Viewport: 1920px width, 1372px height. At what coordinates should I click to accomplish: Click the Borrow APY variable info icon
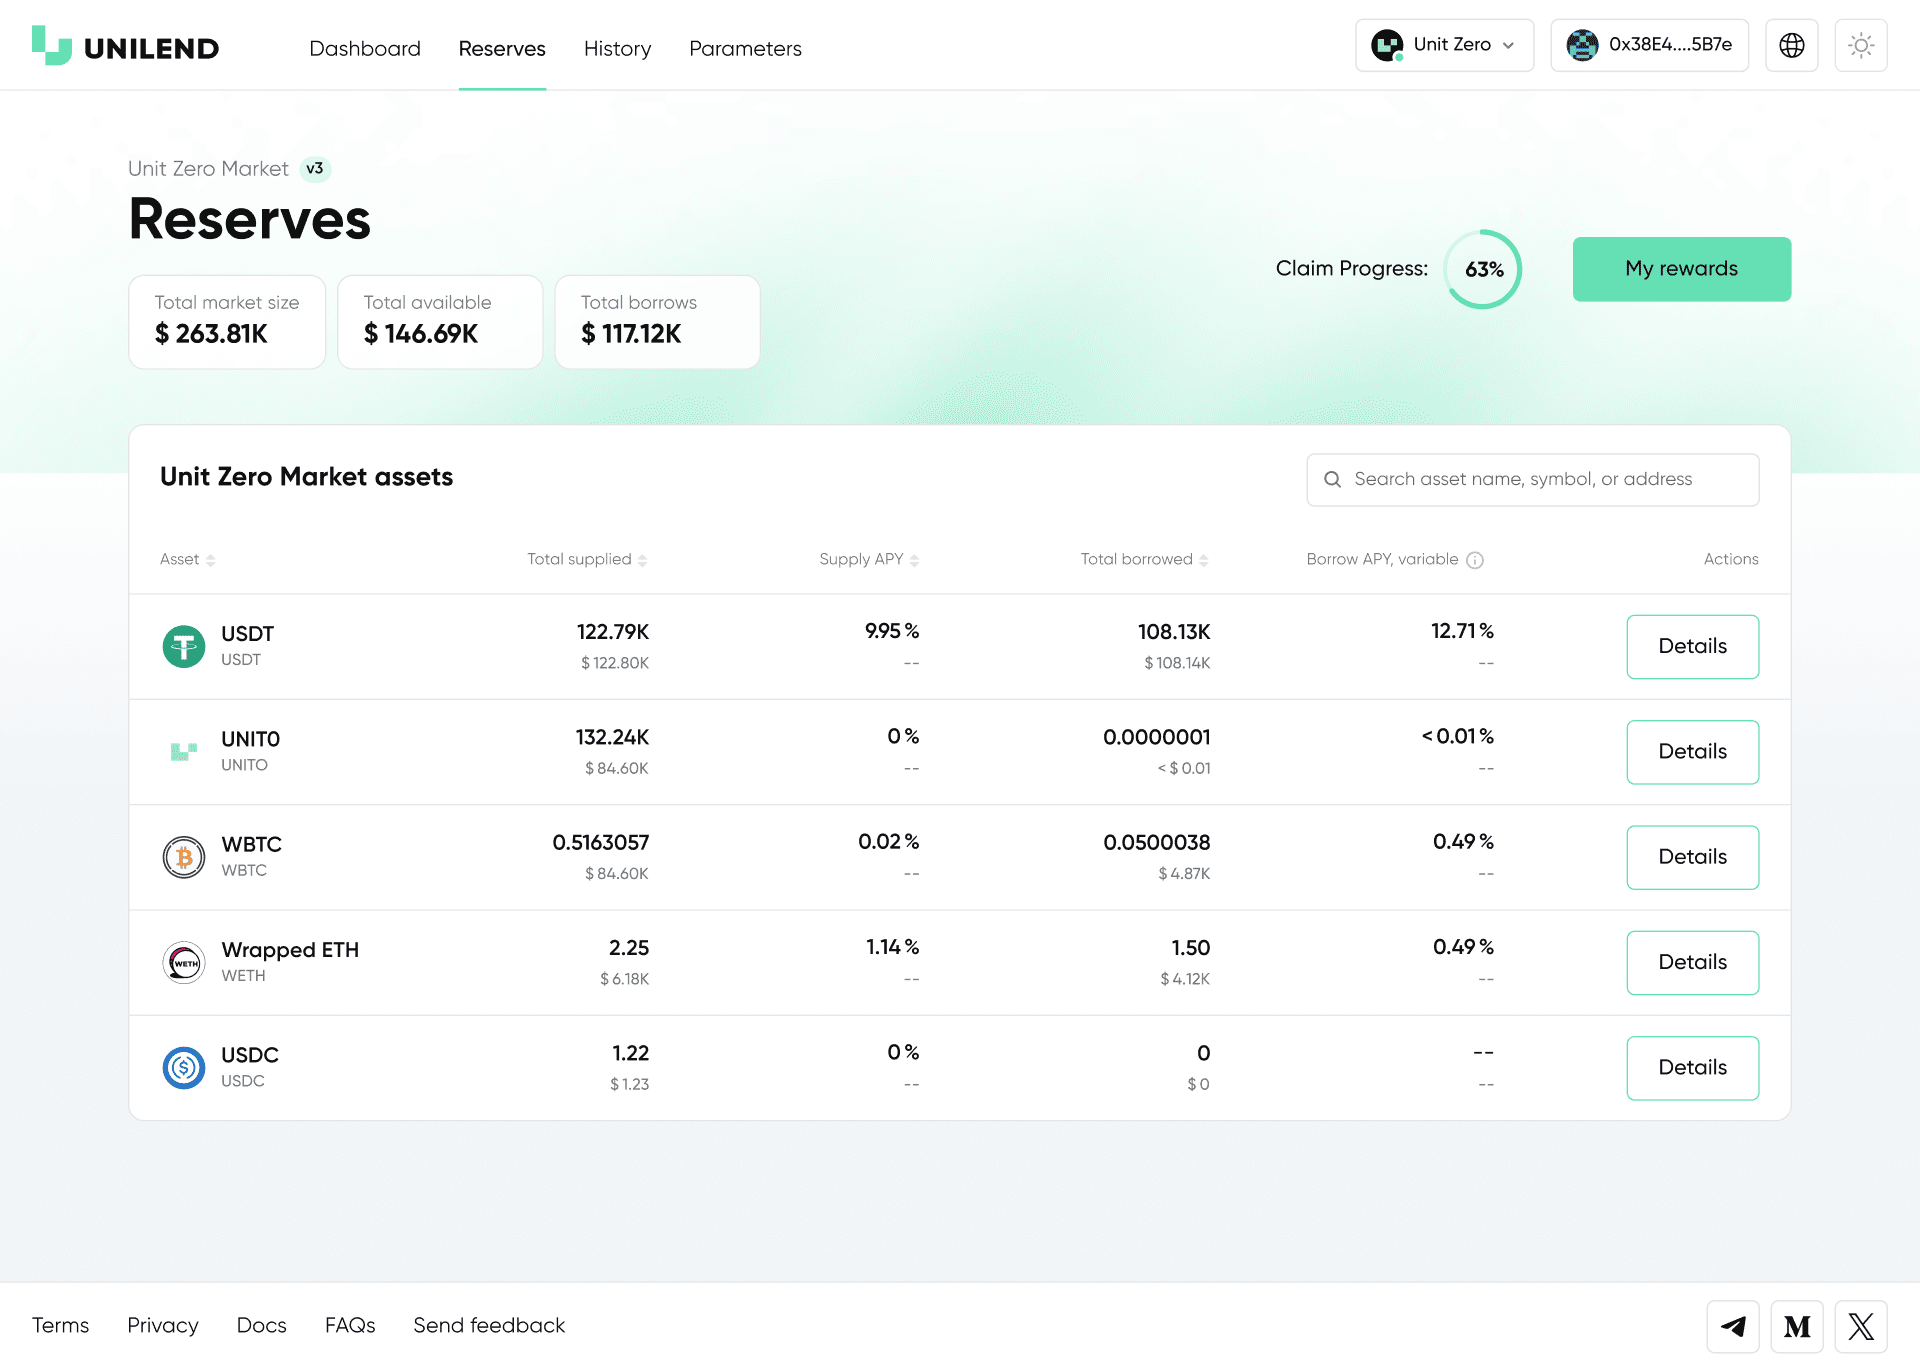coord(1474,560)
